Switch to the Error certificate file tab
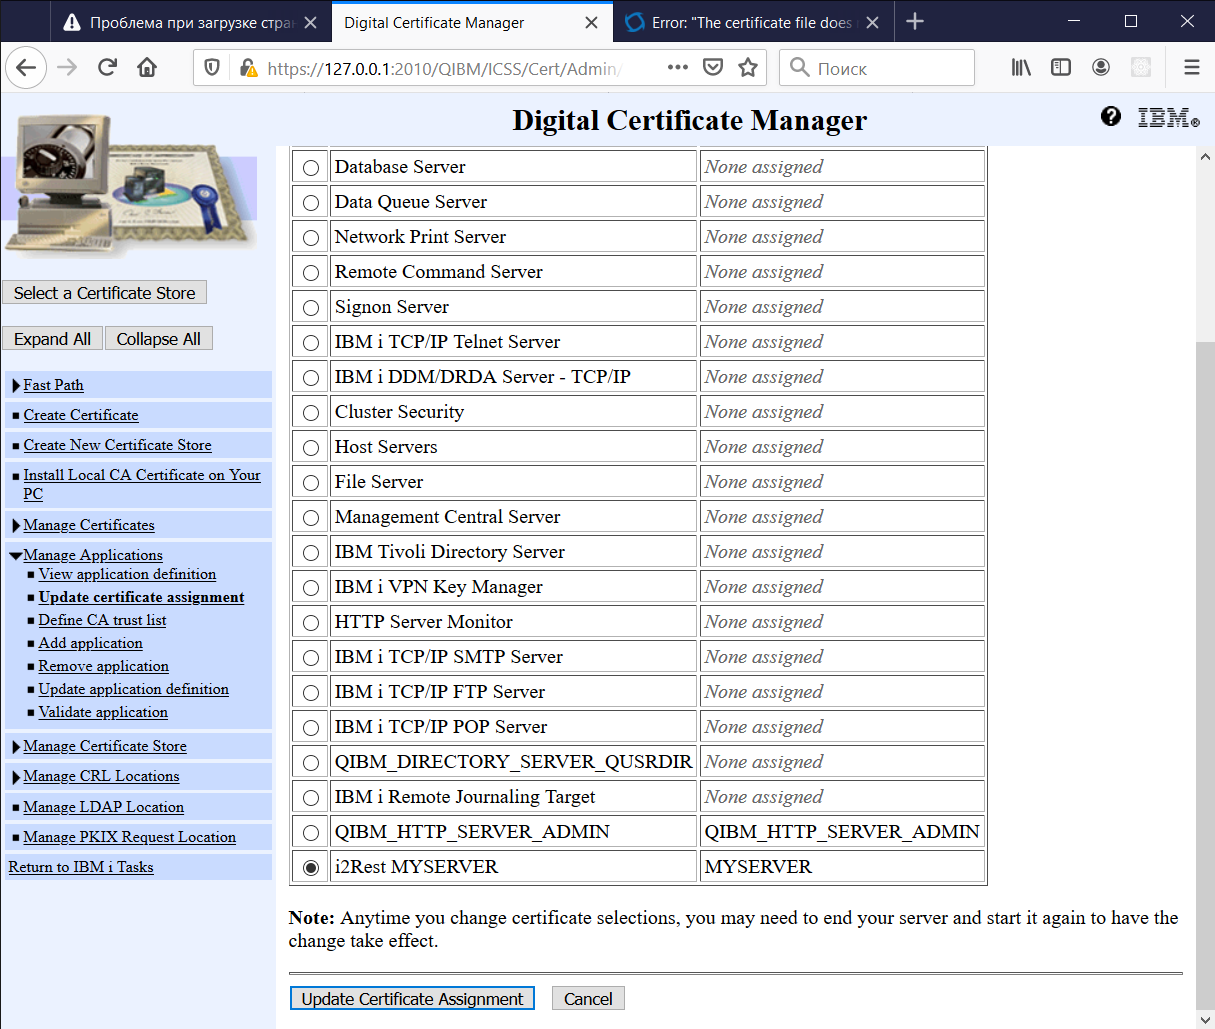Viewport: 1215px width, 1029px height. (x=752, y=22)
